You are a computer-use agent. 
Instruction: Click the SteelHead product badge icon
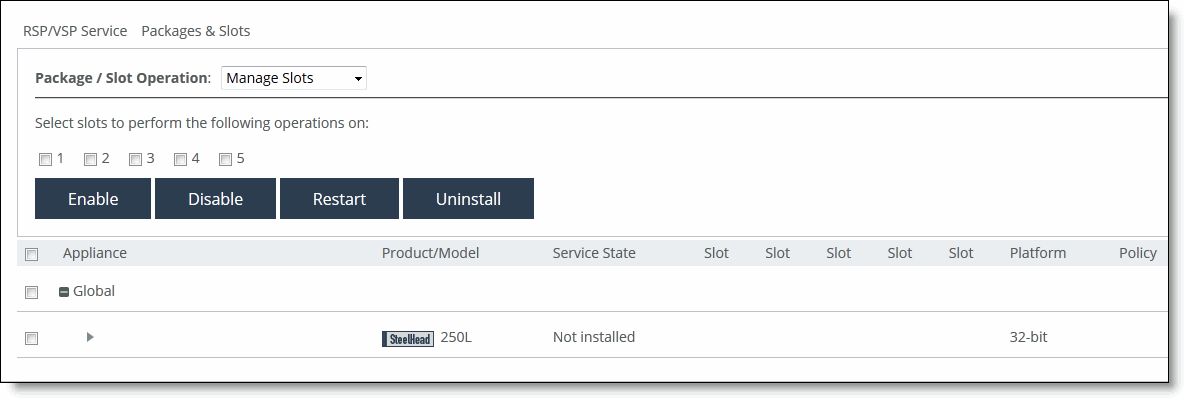click(408, 339)
